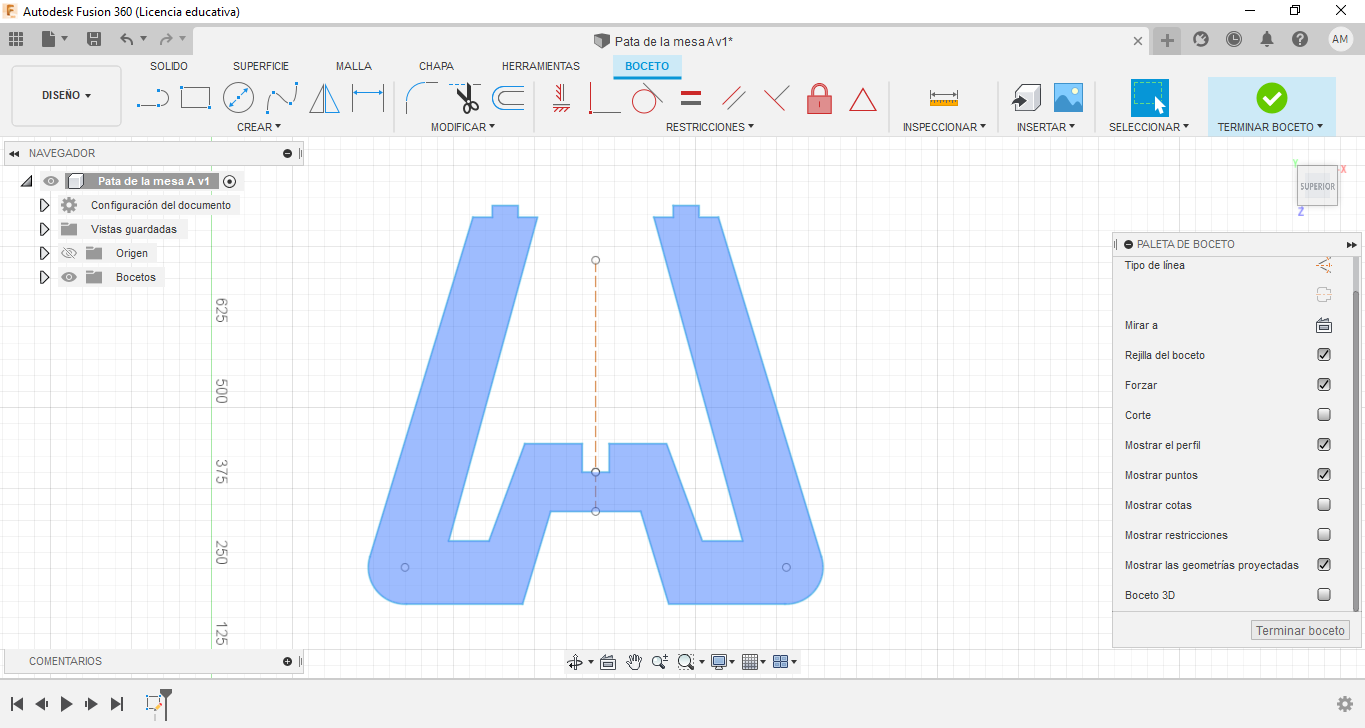The height and width of the screenshot is (728, 1365).
Task: Apply the Coincident constraint
Action: 604,98
